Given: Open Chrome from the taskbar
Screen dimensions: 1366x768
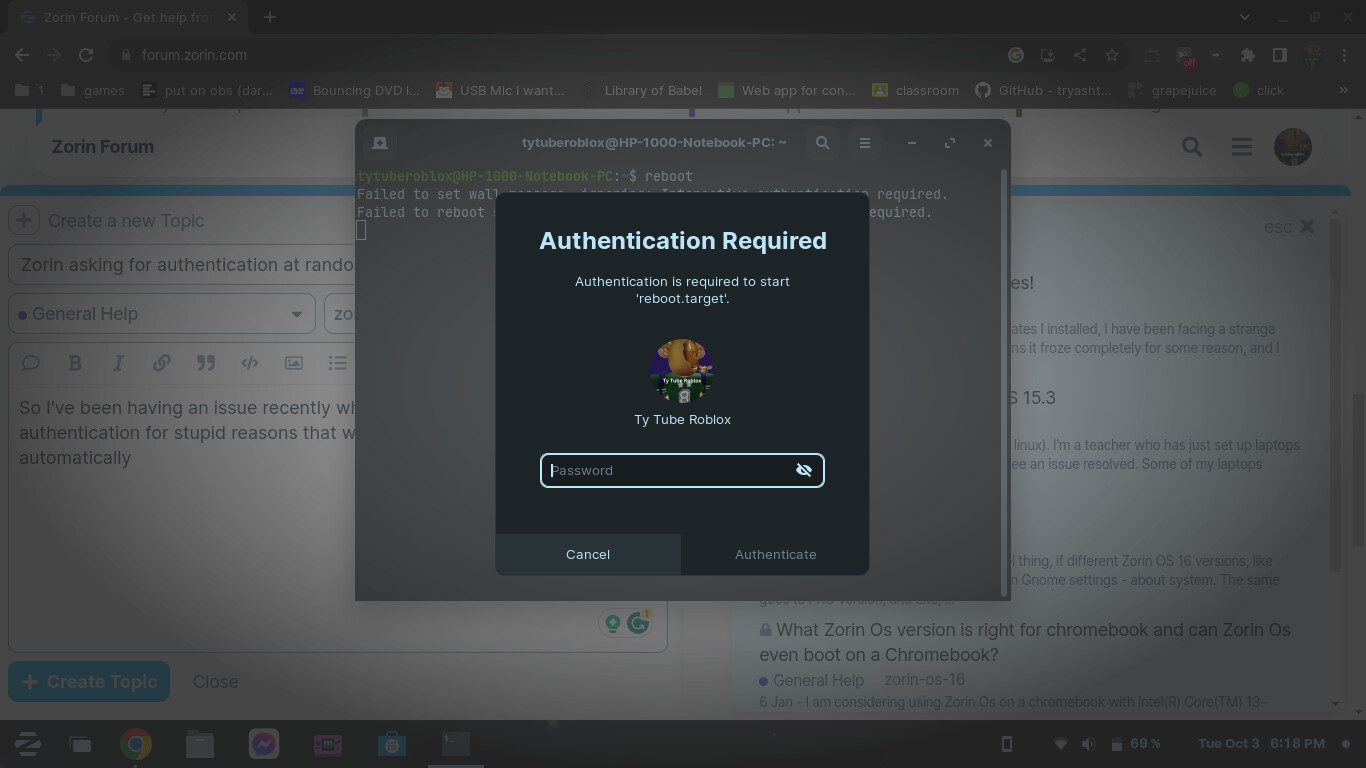Looking at the screenshot, I should click(136, 744).
